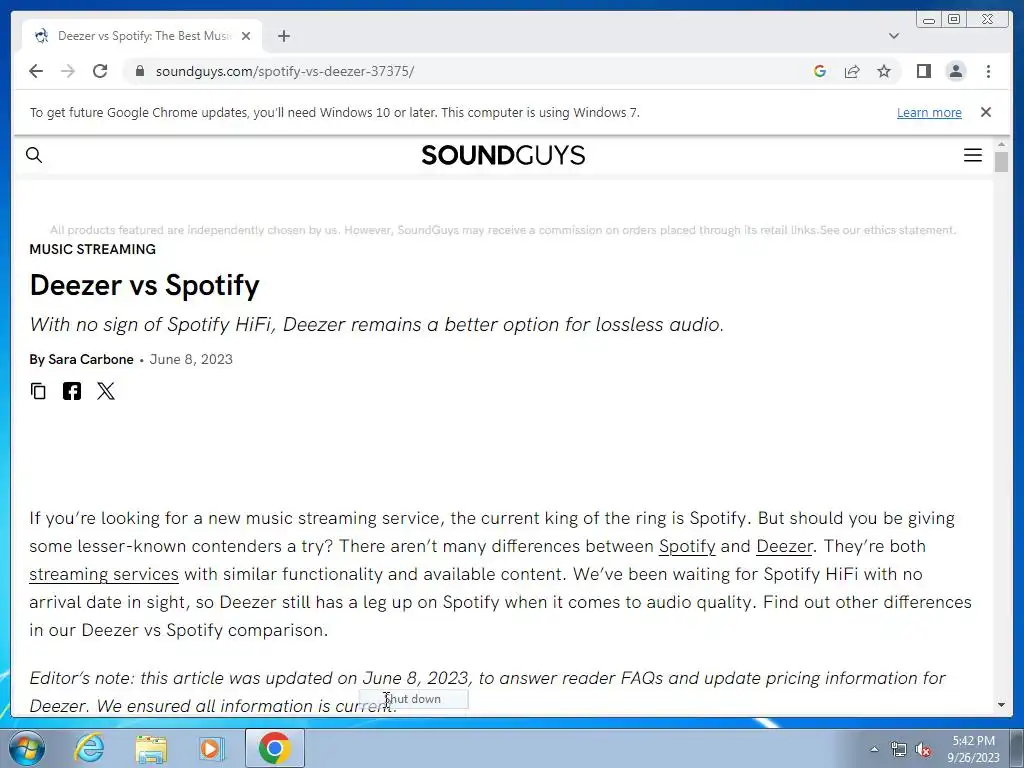Image resolution: width=1024 pixels, height=768 pixels.
Task: Share article on Facebook
Action: click(x=72, y=391)
